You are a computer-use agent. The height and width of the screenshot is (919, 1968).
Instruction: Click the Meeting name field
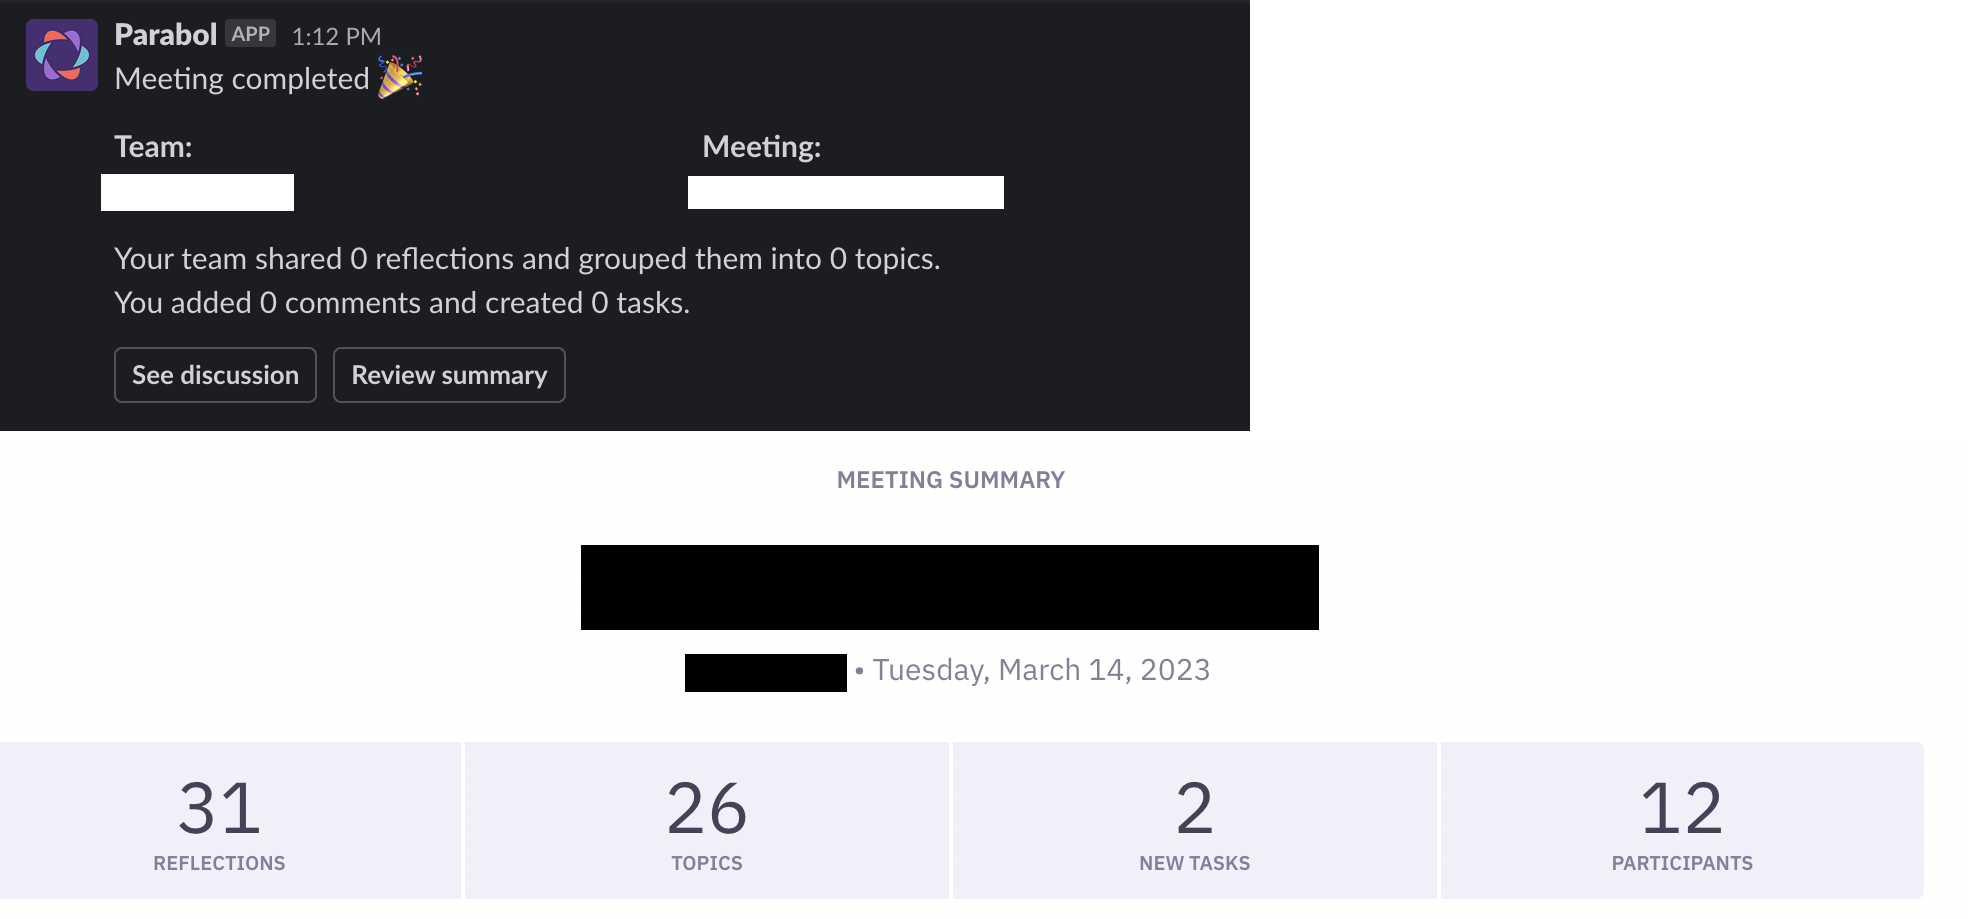(845, 192)
